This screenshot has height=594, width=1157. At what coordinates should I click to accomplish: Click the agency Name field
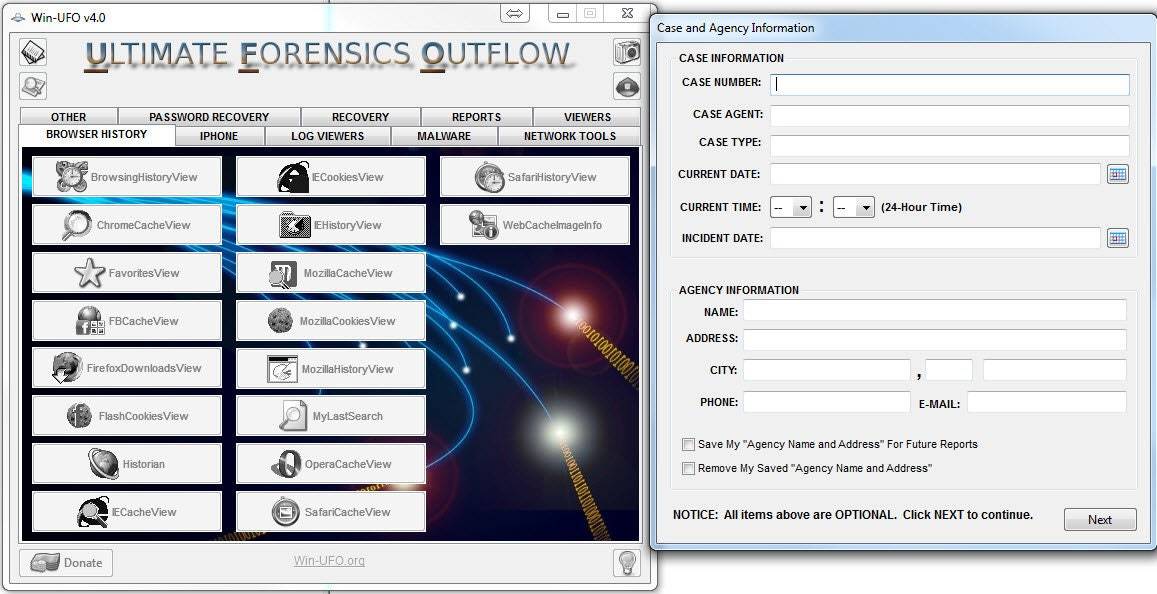935,310
